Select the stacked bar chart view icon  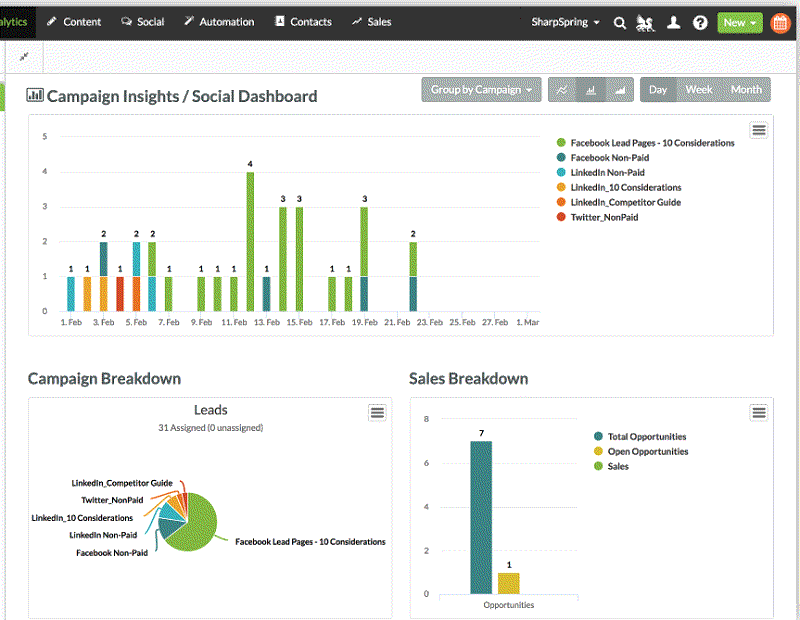(x=620, y=90)
